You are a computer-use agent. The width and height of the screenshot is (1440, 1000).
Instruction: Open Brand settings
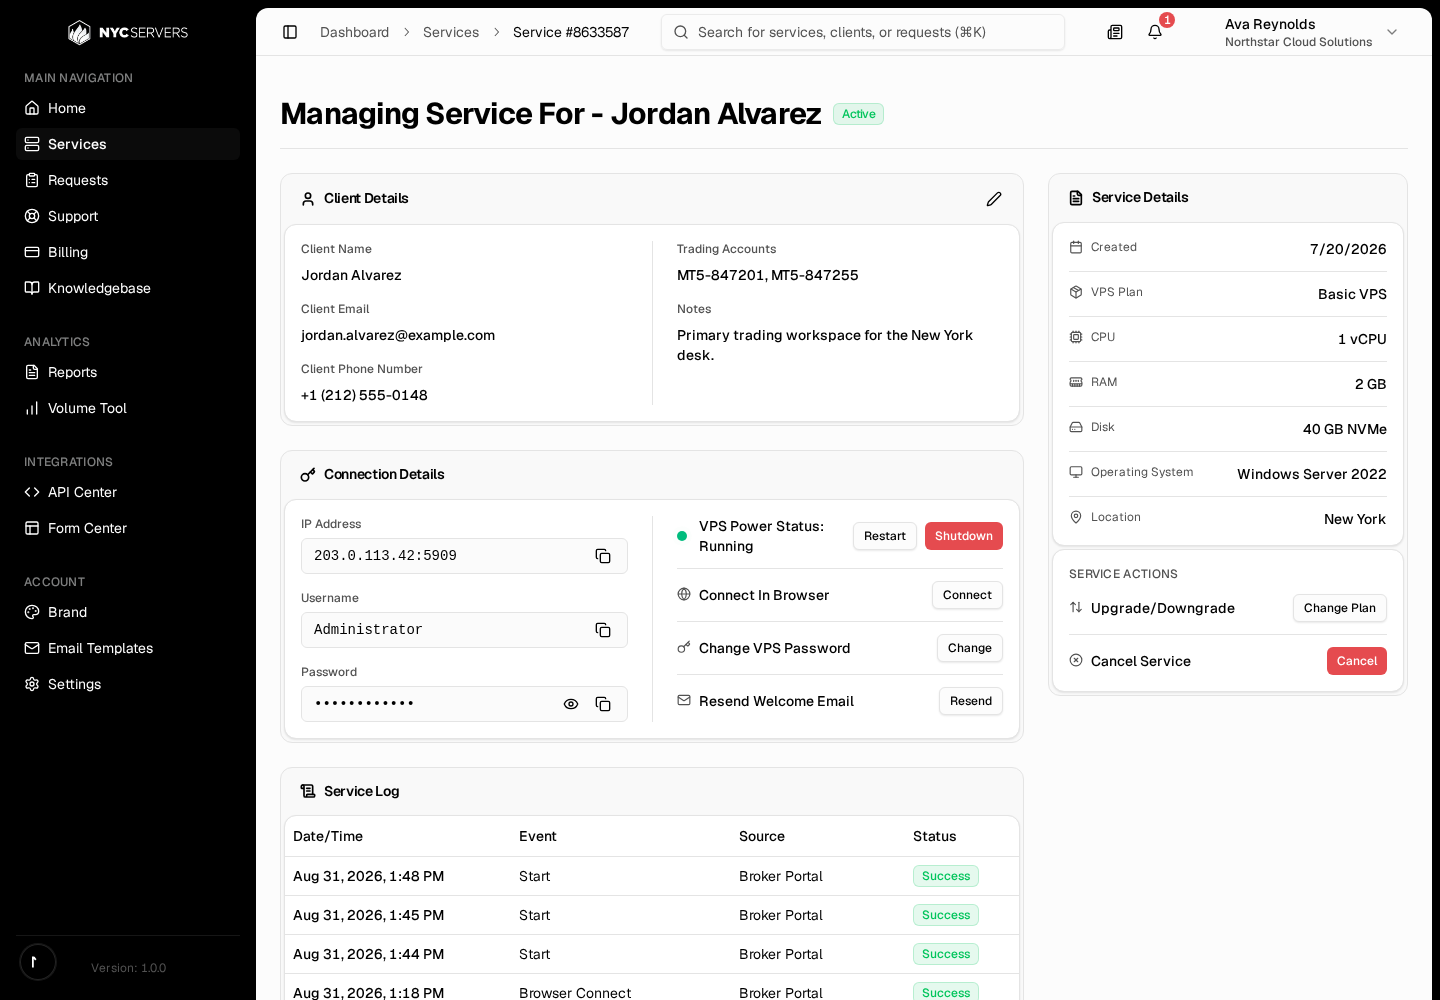coord(128,612)
